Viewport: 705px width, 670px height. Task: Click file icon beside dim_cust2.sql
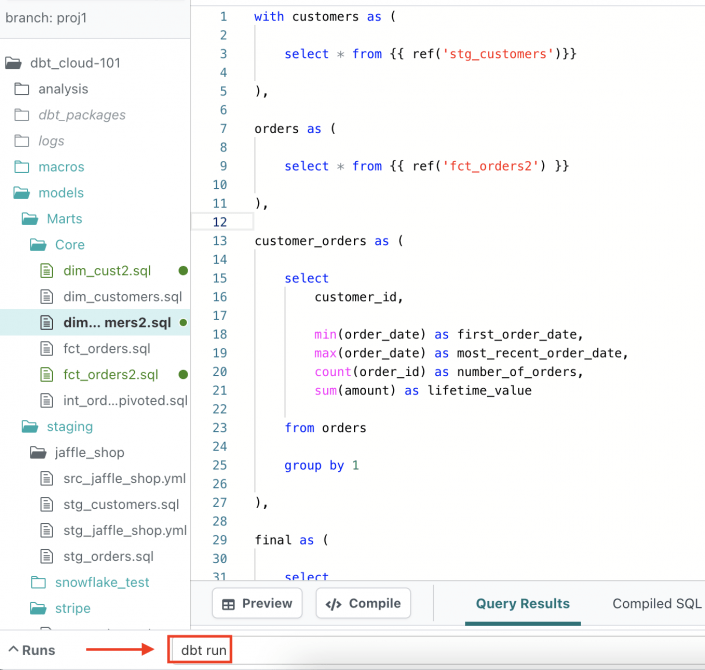point(46,271)
